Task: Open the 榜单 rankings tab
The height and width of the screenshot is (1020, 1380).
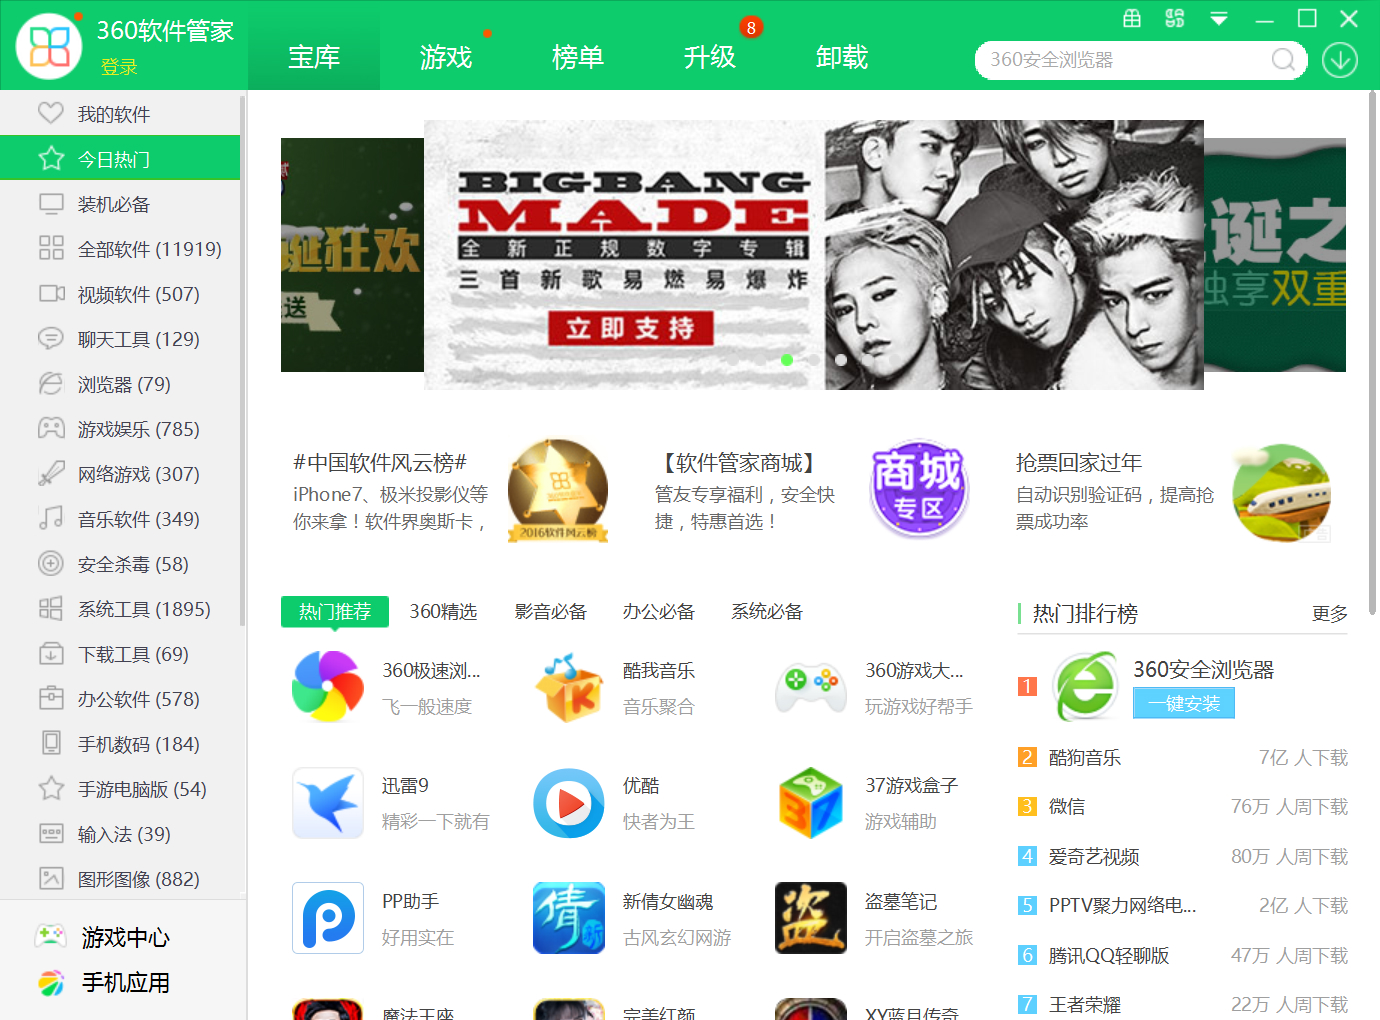Action: point(578,57)
